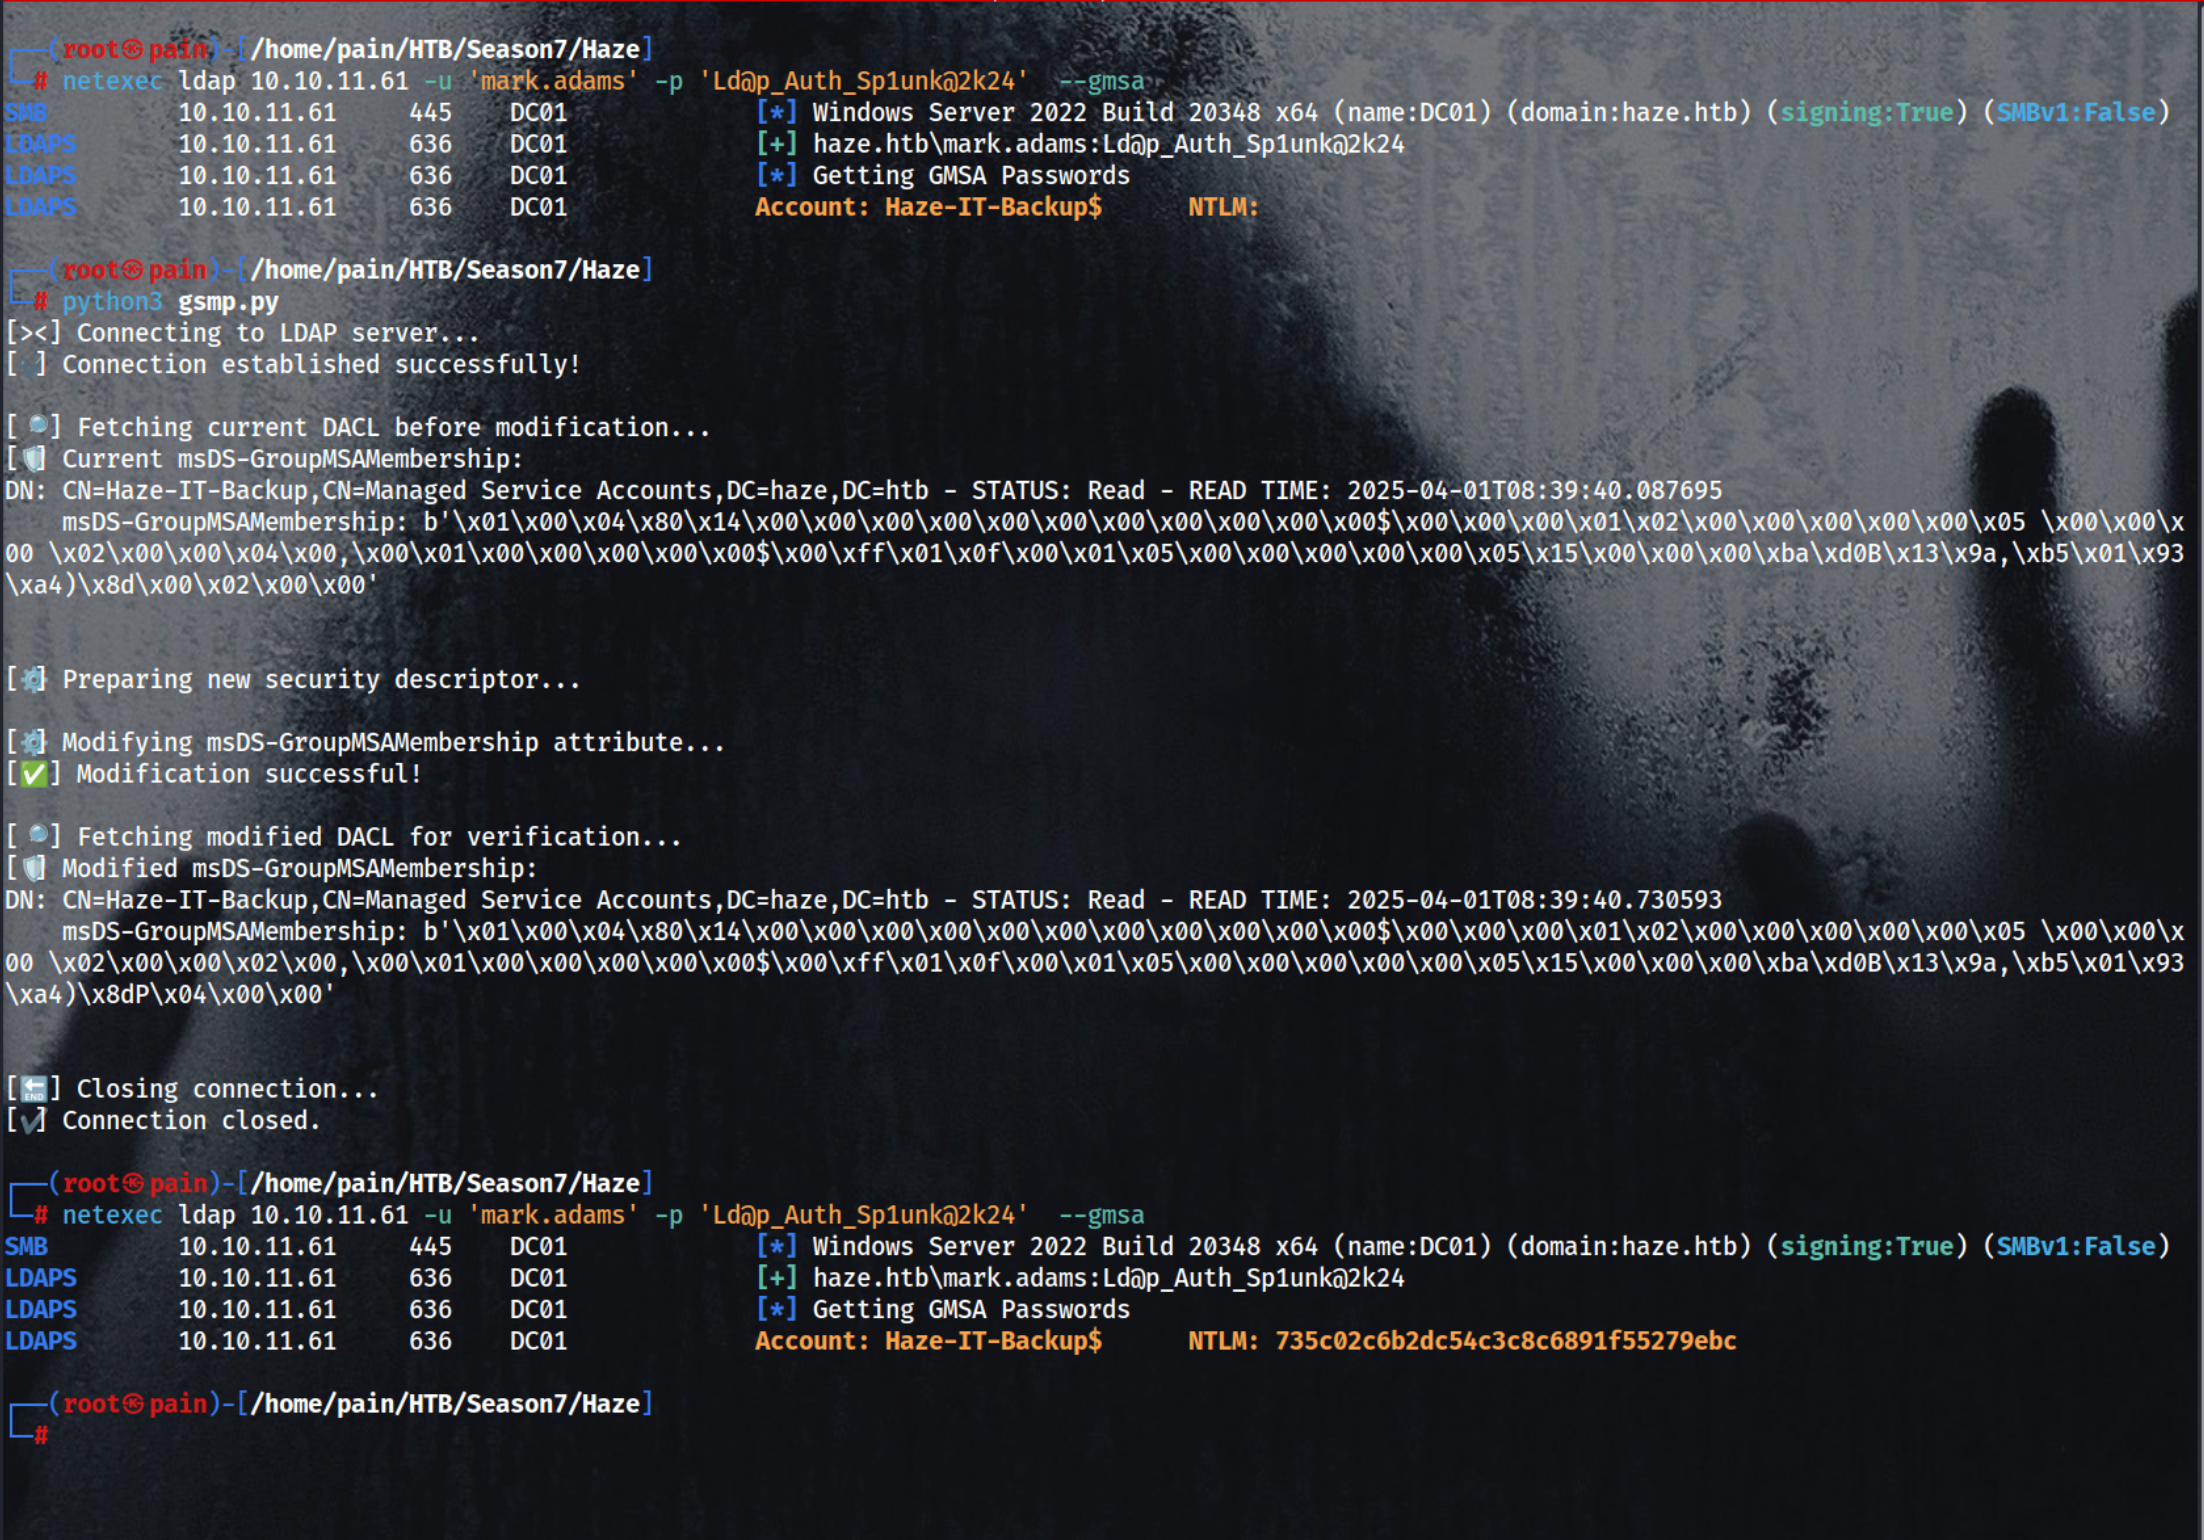The width and height of the screenshot is (2204, 1540).
Task: Click magnifier emoji beside Fetching current DACL
Action: point(38,426)
